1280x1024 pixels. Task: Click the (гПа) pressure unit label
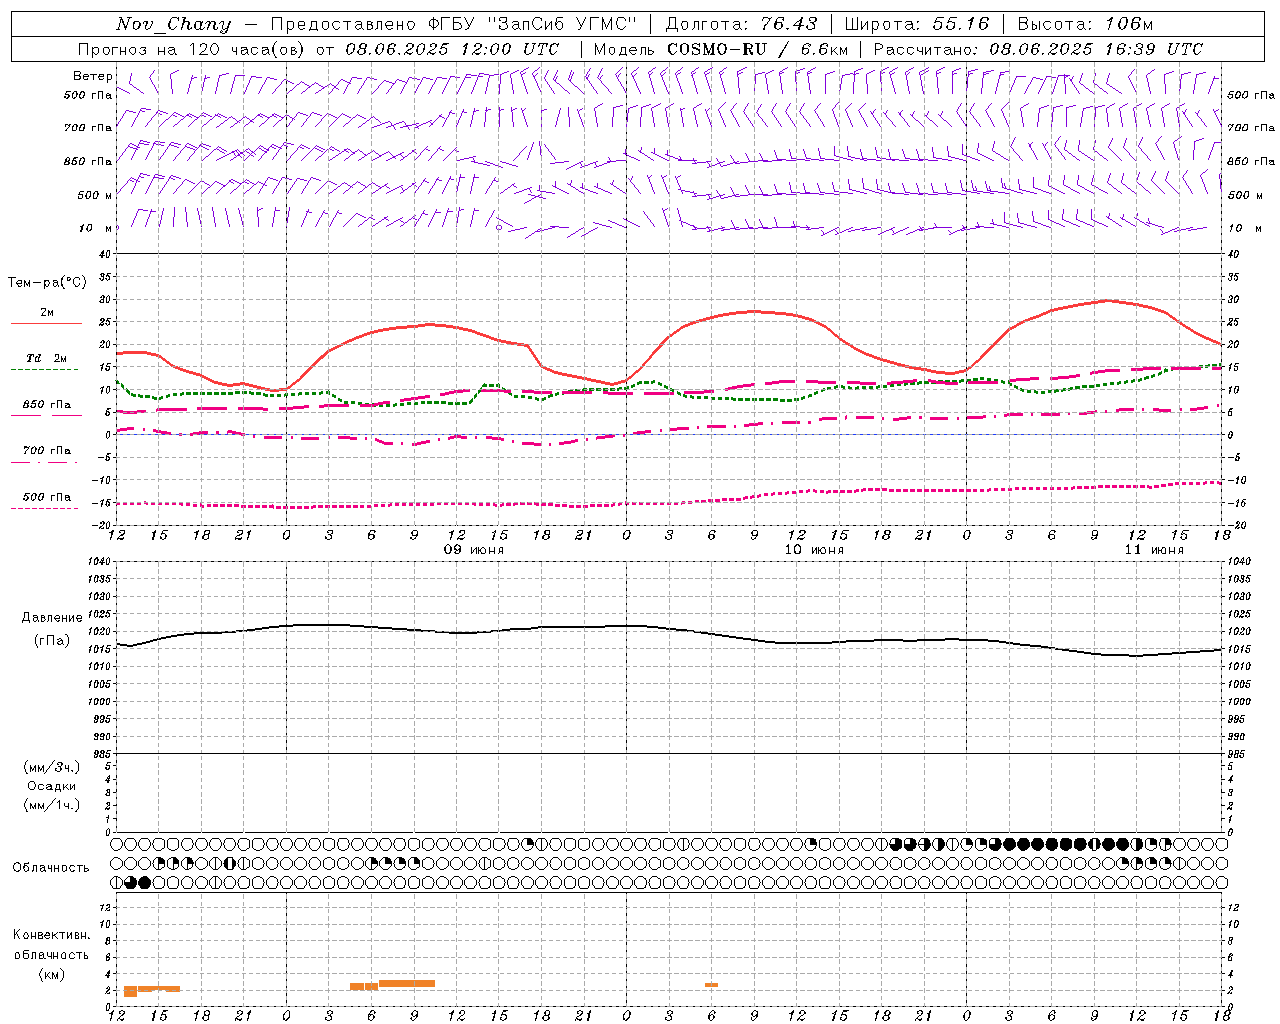click(52, 640)
